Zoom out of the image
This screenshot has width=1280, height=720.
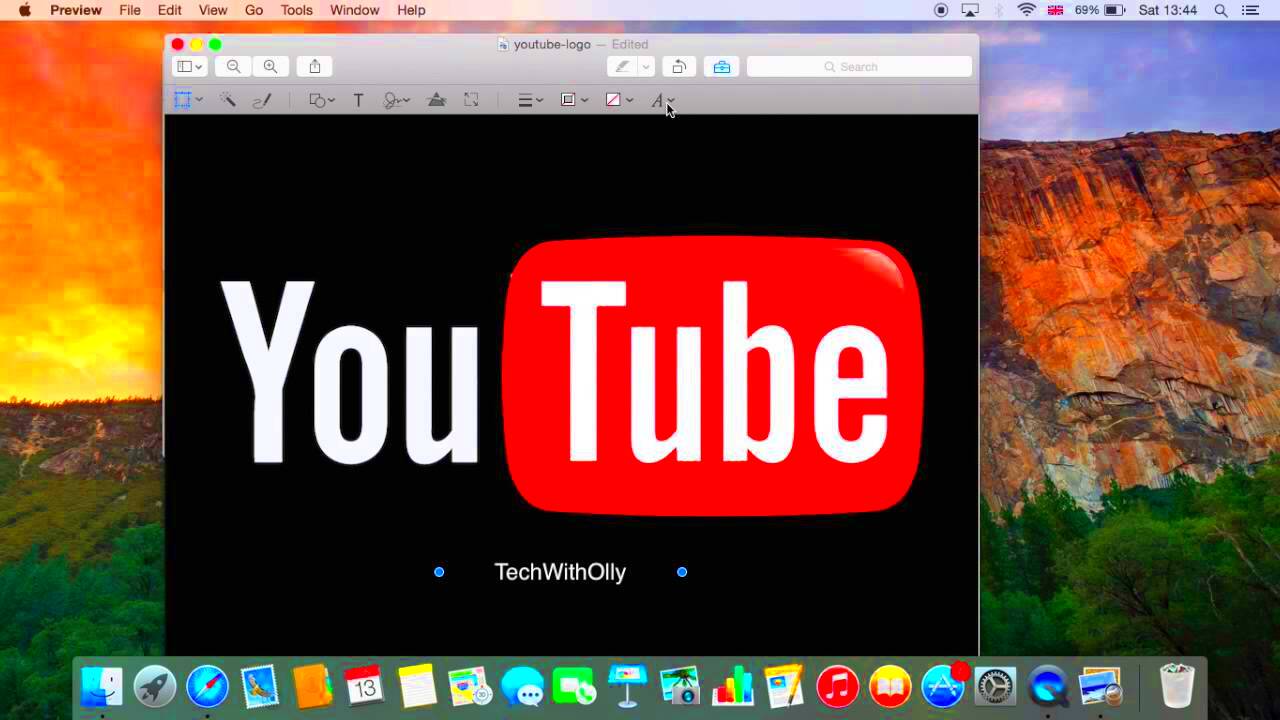pyautogui.click(x=233, y=67)
